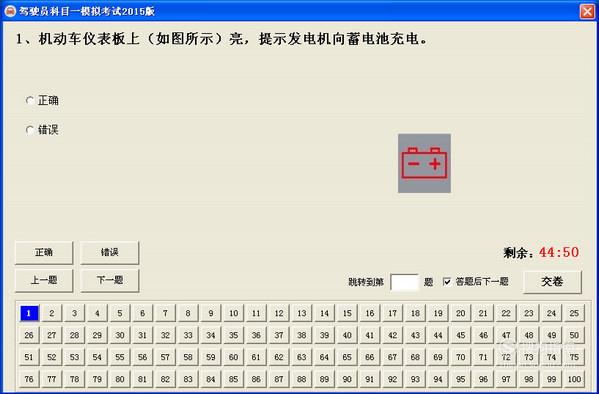The image size is (599, 394).
Task: Jump to question 69
Action: coord(438,357)
